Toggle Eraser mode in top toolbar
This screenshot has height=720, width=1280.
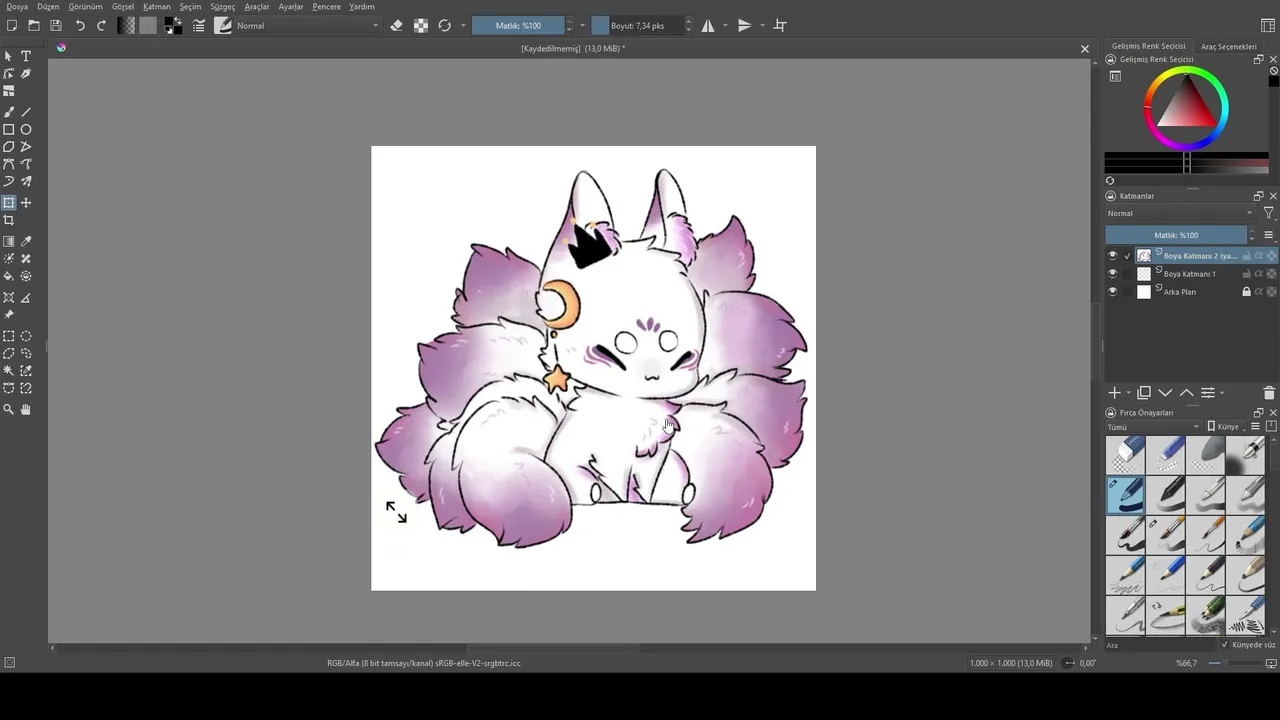pyautogui.click(x=397, y=26)
